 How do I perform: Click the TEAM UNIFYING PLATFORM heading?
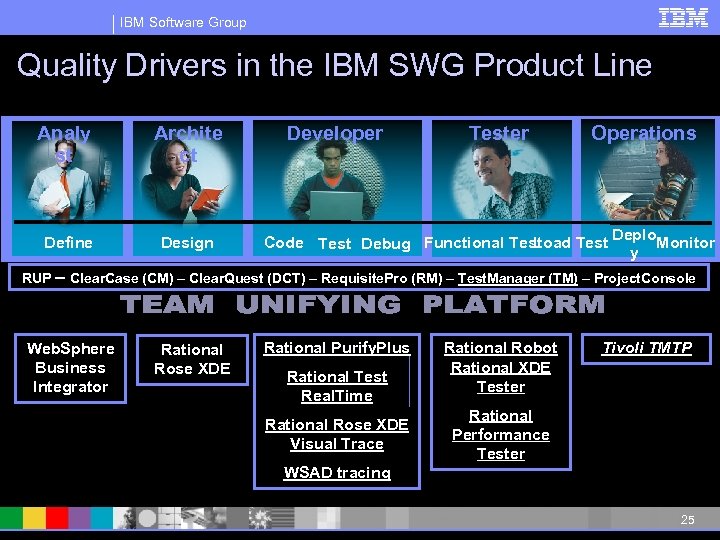(362, 305)
